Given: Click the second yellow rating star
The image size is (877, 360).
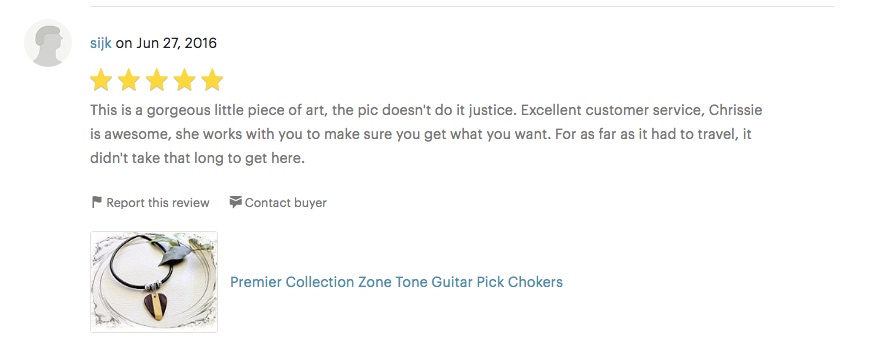Looking at the screenshot, I should click(x=129, y=80).
